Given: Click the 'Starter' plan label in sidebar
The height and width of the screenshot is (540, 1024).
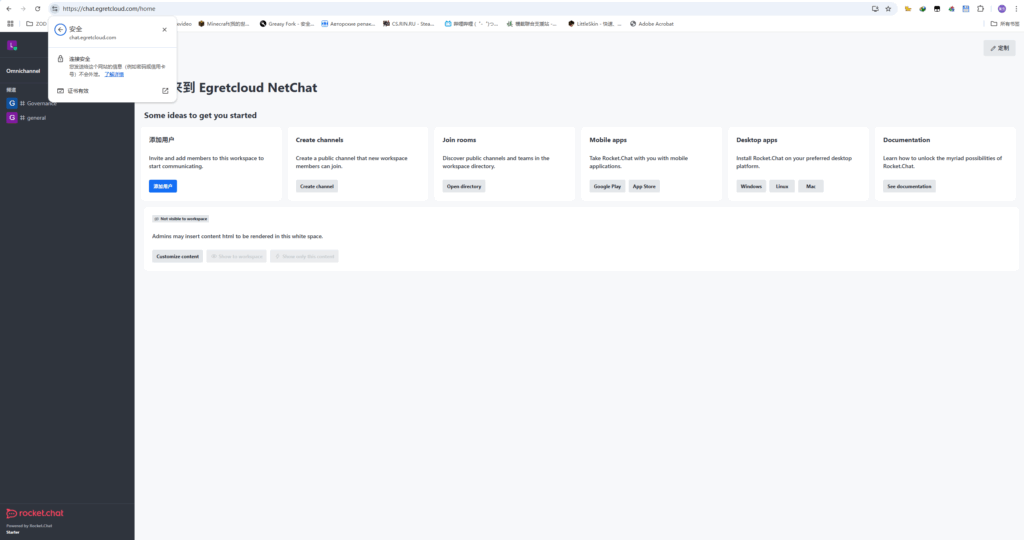Looking at the screenshot, I should click(13, 532).
